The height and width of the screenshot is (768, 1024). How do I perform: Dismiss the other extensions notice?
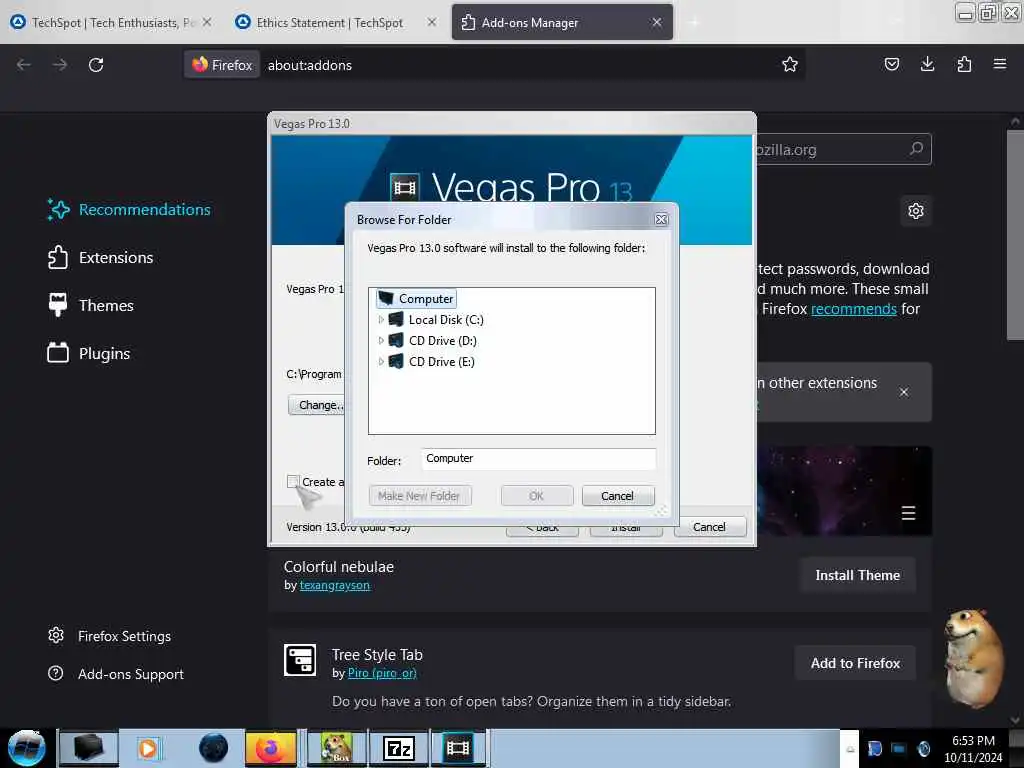coord(903,392)
